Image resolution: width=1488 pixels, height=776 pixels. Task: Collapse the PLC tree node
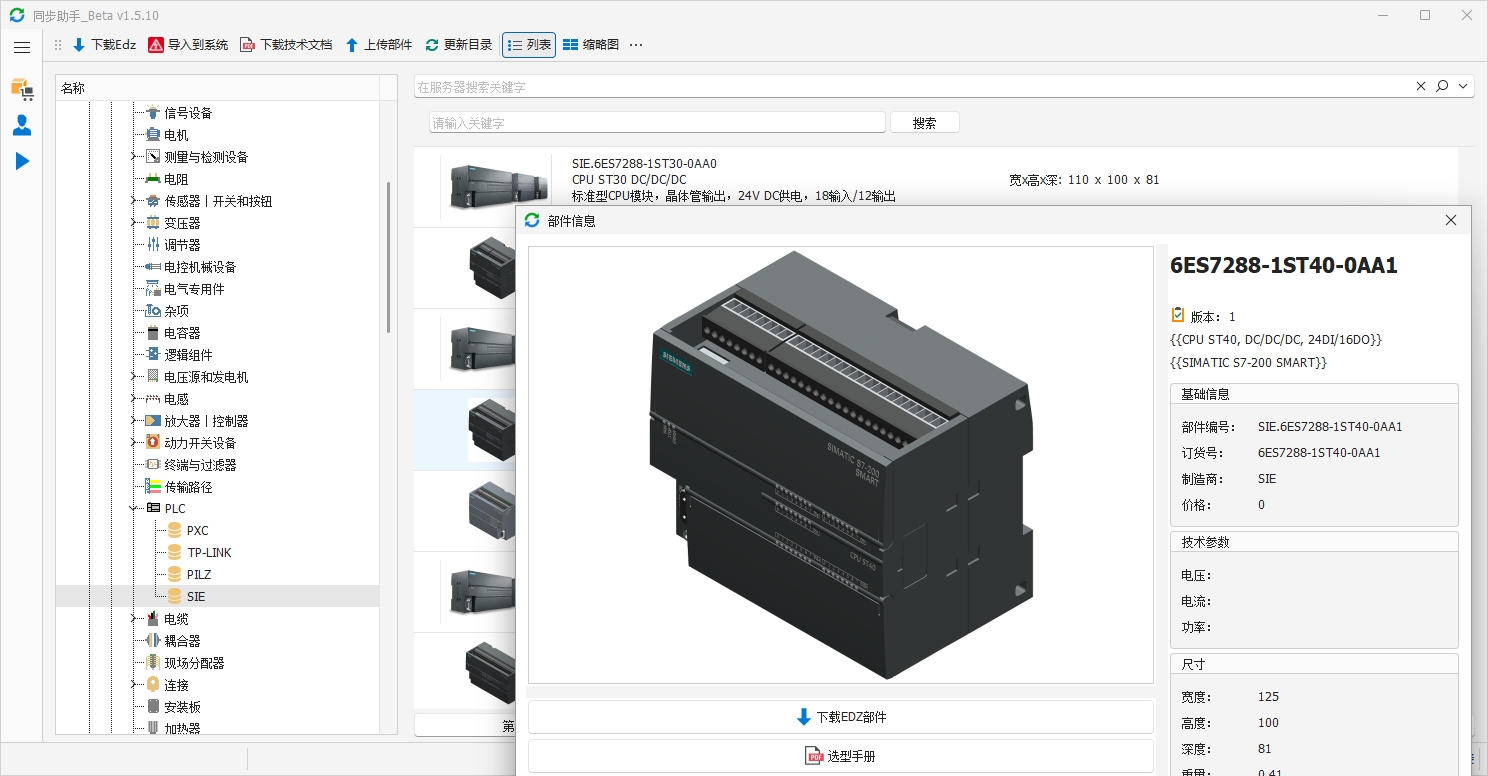pyautogui.click(x=133, y=509)
